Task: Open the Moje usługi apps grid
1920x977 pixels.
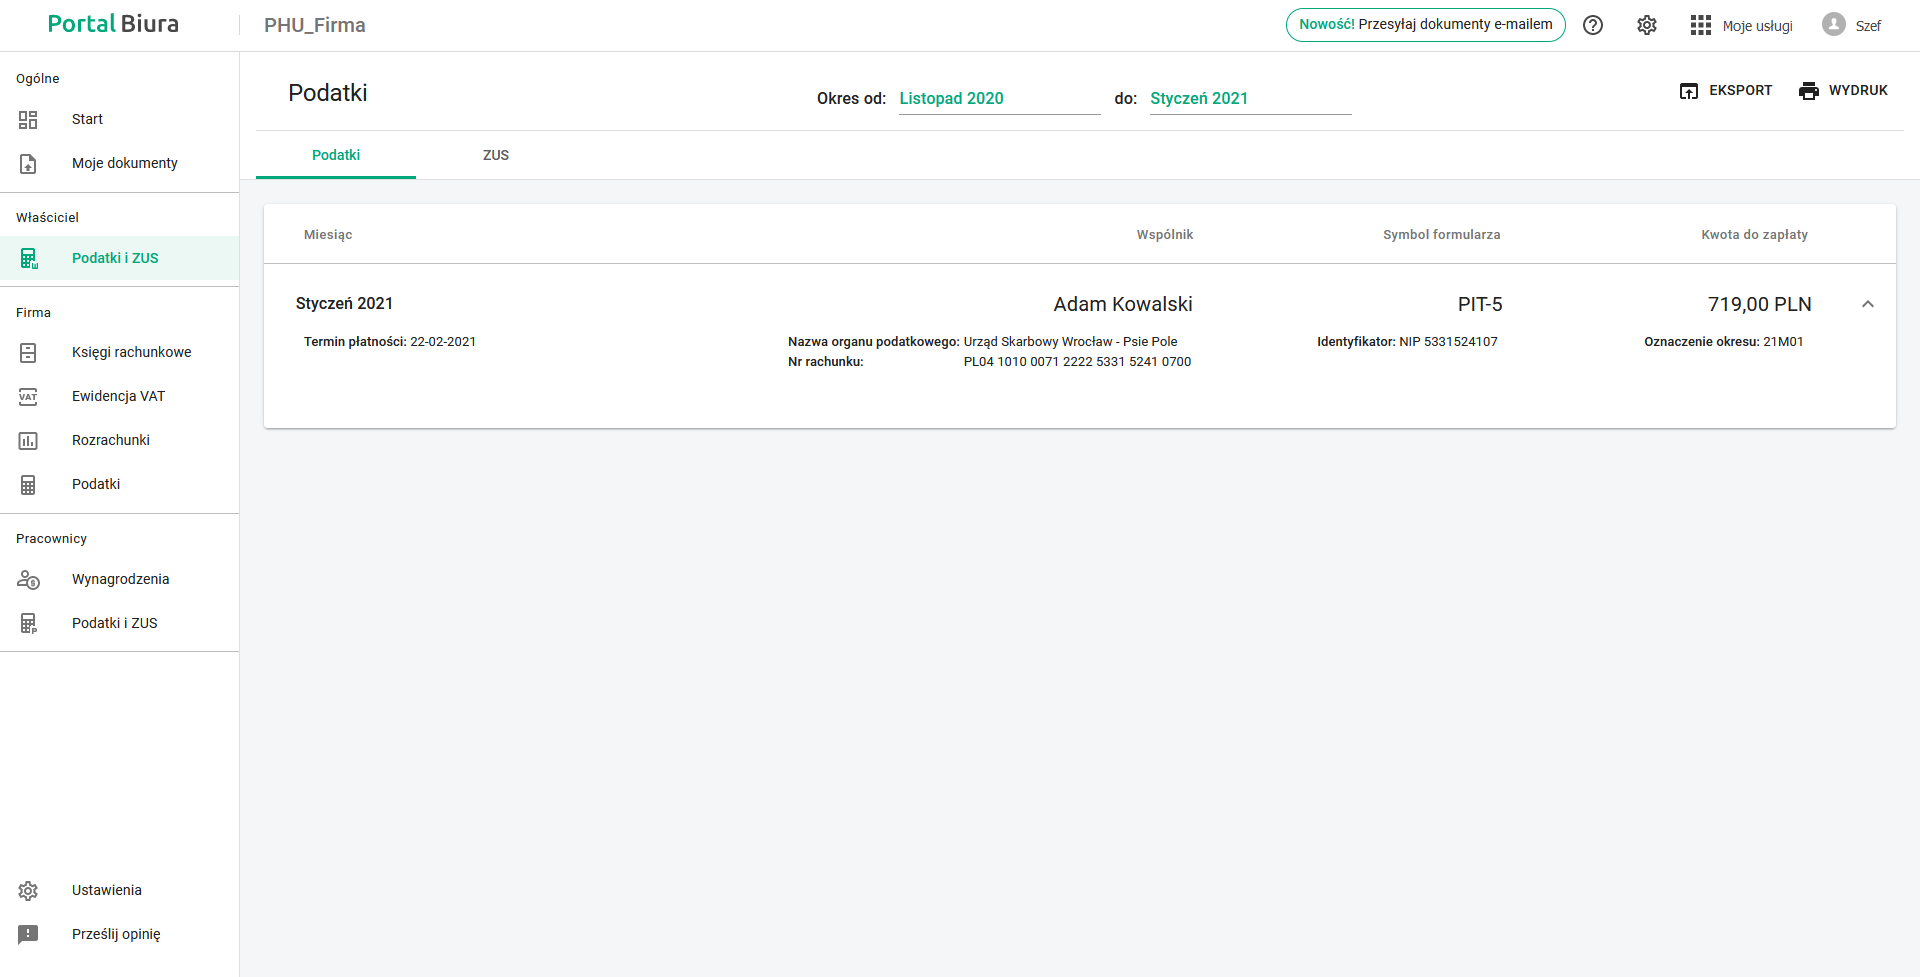Action: 1701,25
